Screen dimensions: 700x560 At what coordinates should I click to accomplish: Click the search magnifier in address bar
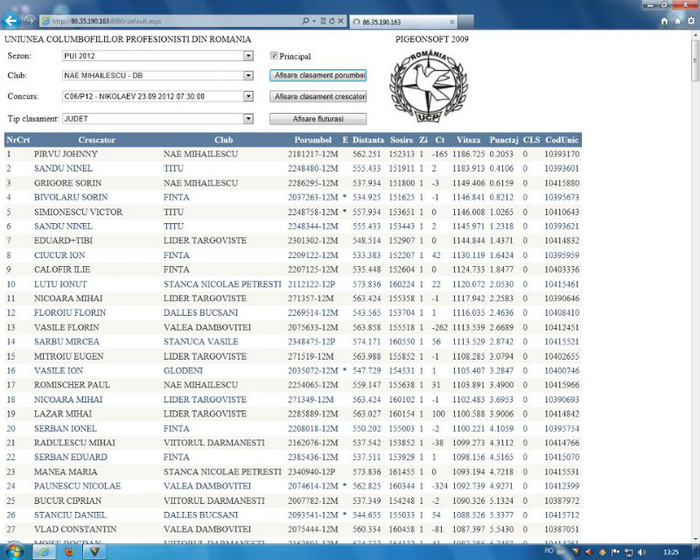tap(305, 21)
